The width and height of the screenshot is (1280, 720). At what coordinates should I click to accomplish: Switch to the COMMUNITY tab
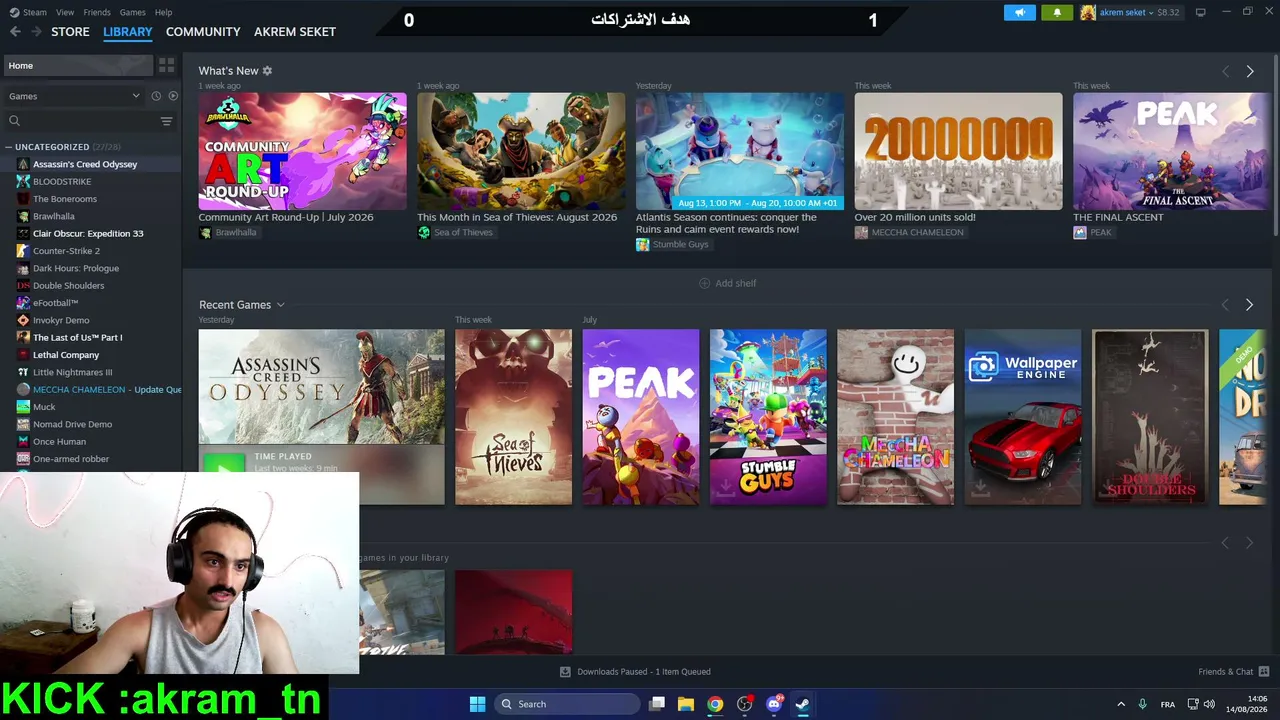(203, 32)
